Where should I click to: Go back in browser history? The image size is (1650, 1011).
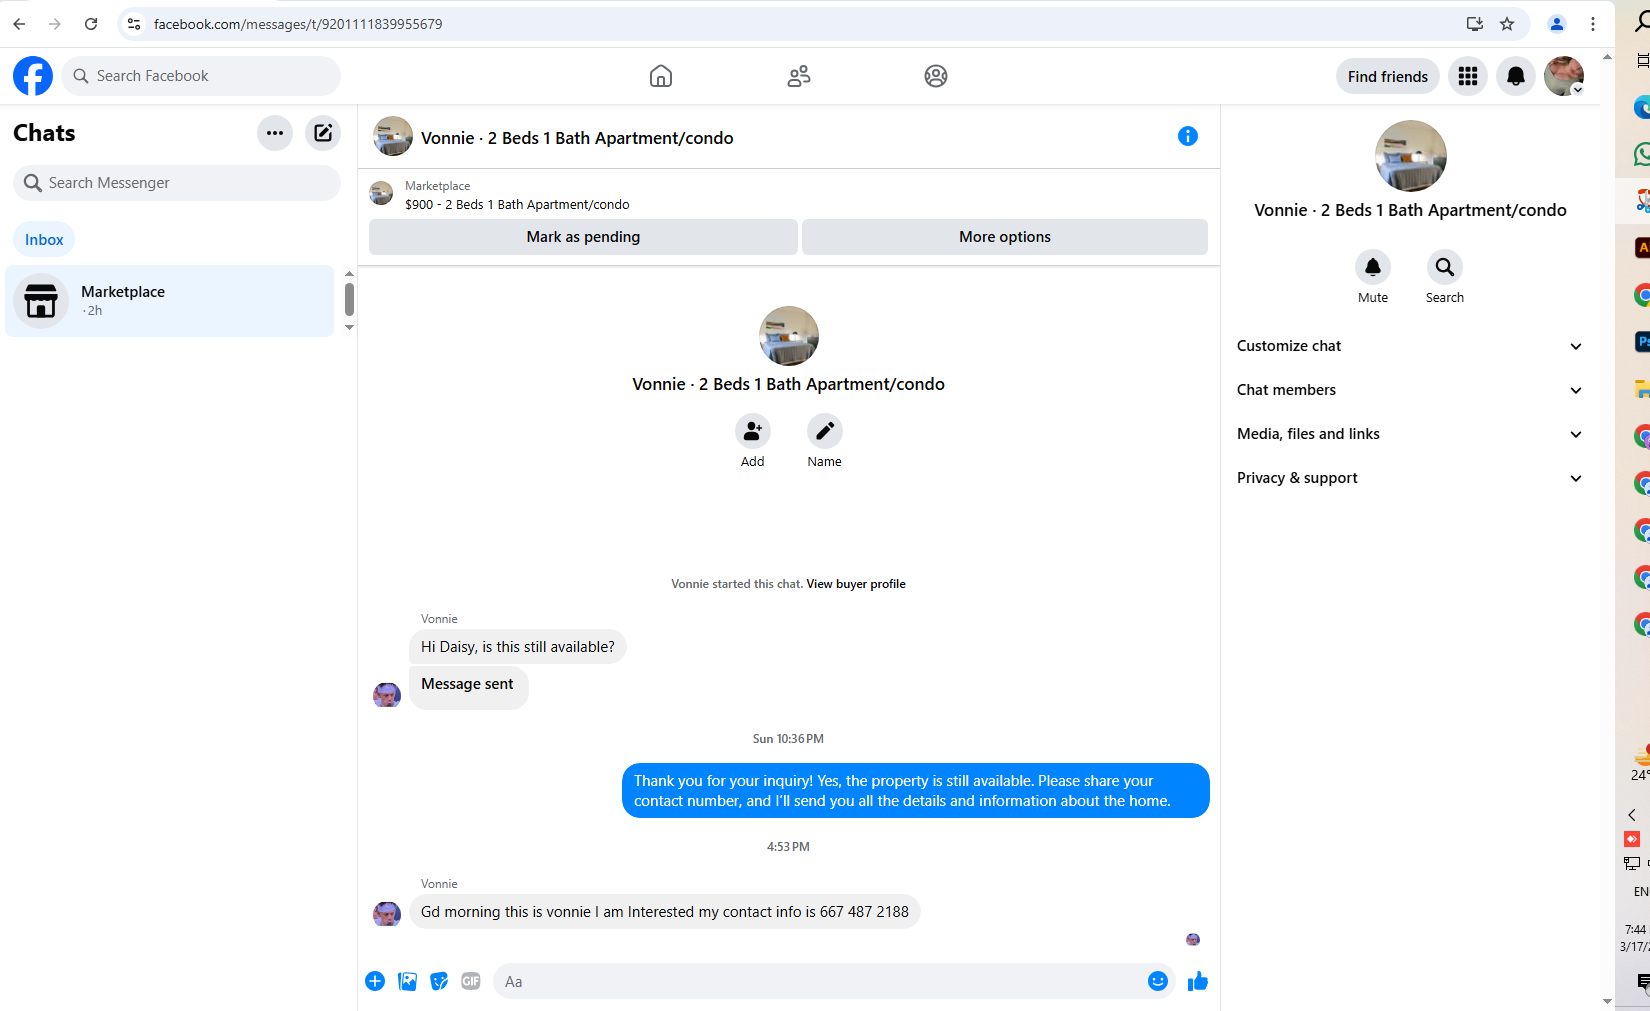pos(19,24)
